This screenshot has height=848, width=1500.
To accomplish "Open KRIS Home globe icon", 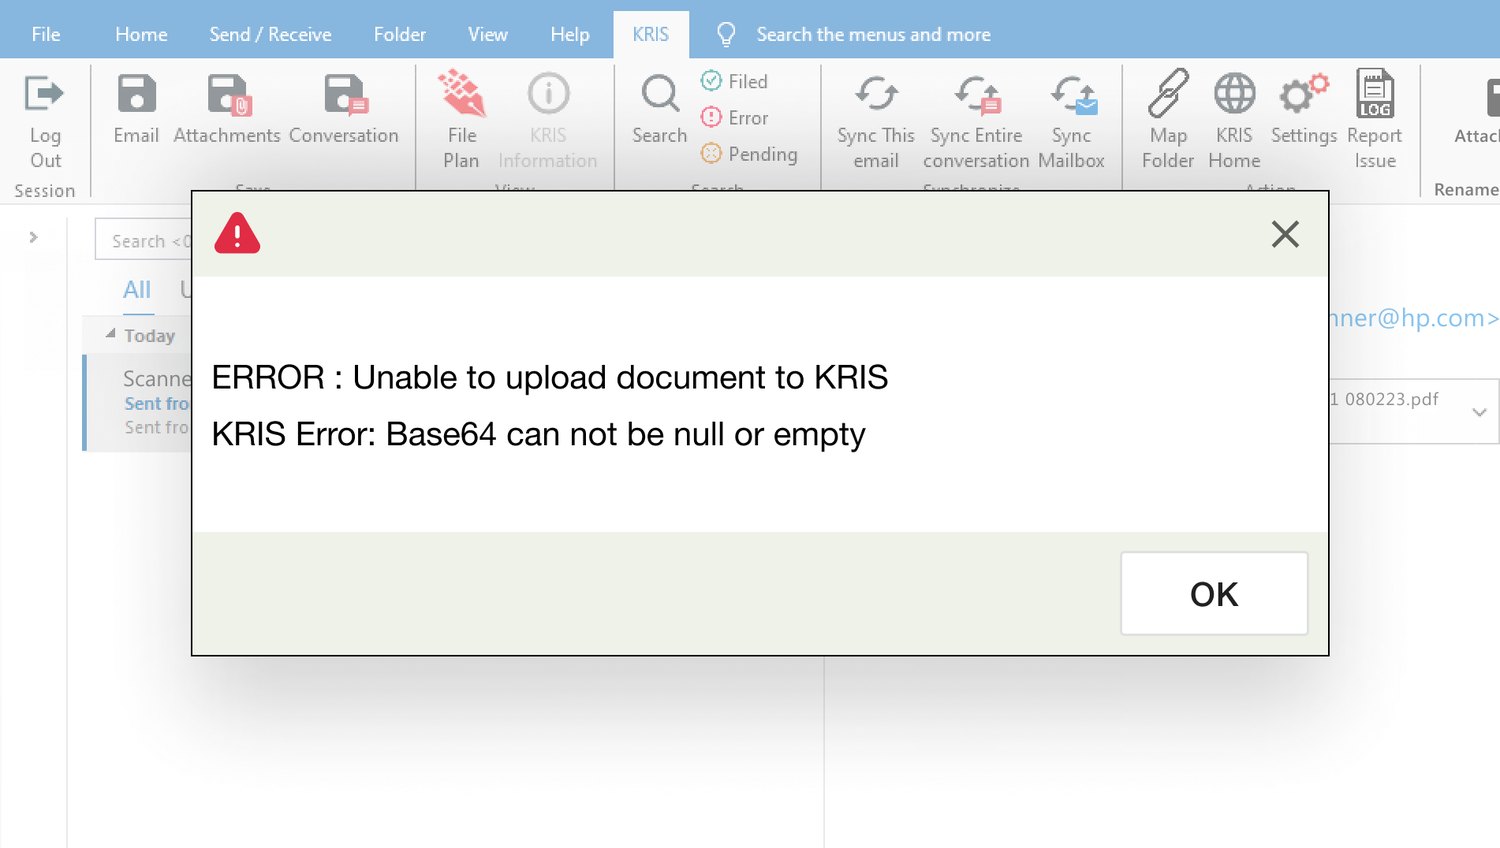I will click(x=1234, y=94).
